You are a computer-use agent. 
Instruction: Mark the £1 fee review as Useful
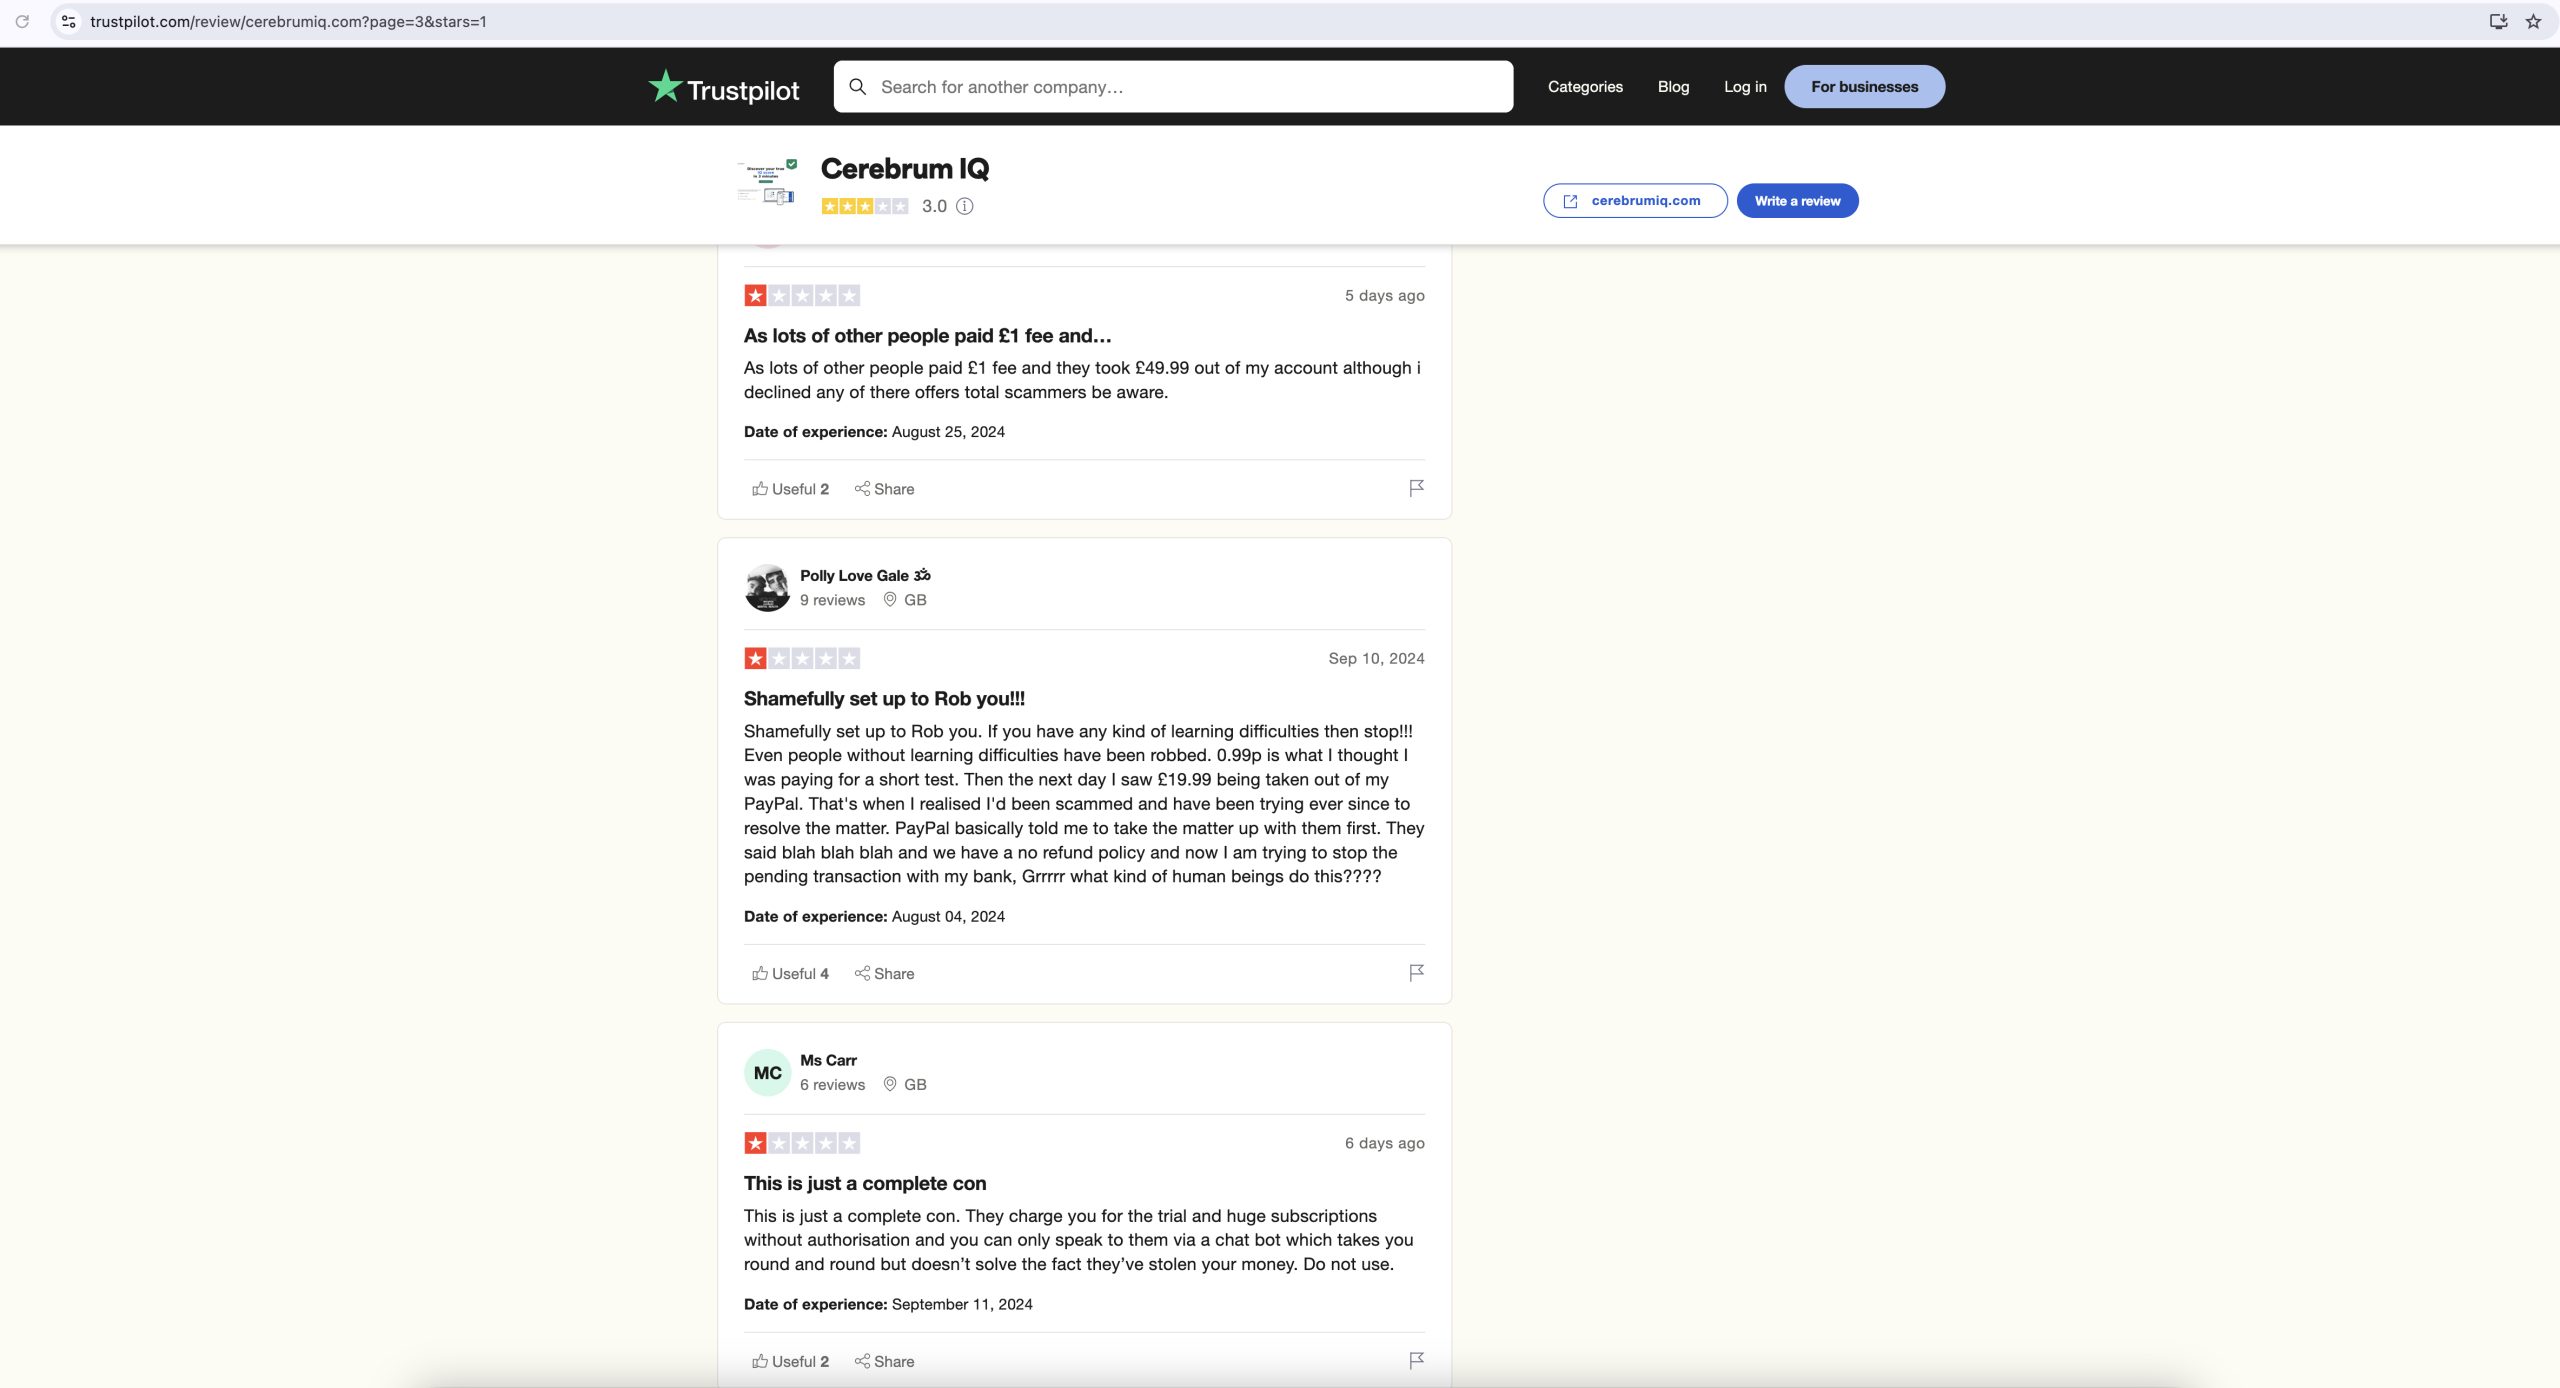(790, 489)
